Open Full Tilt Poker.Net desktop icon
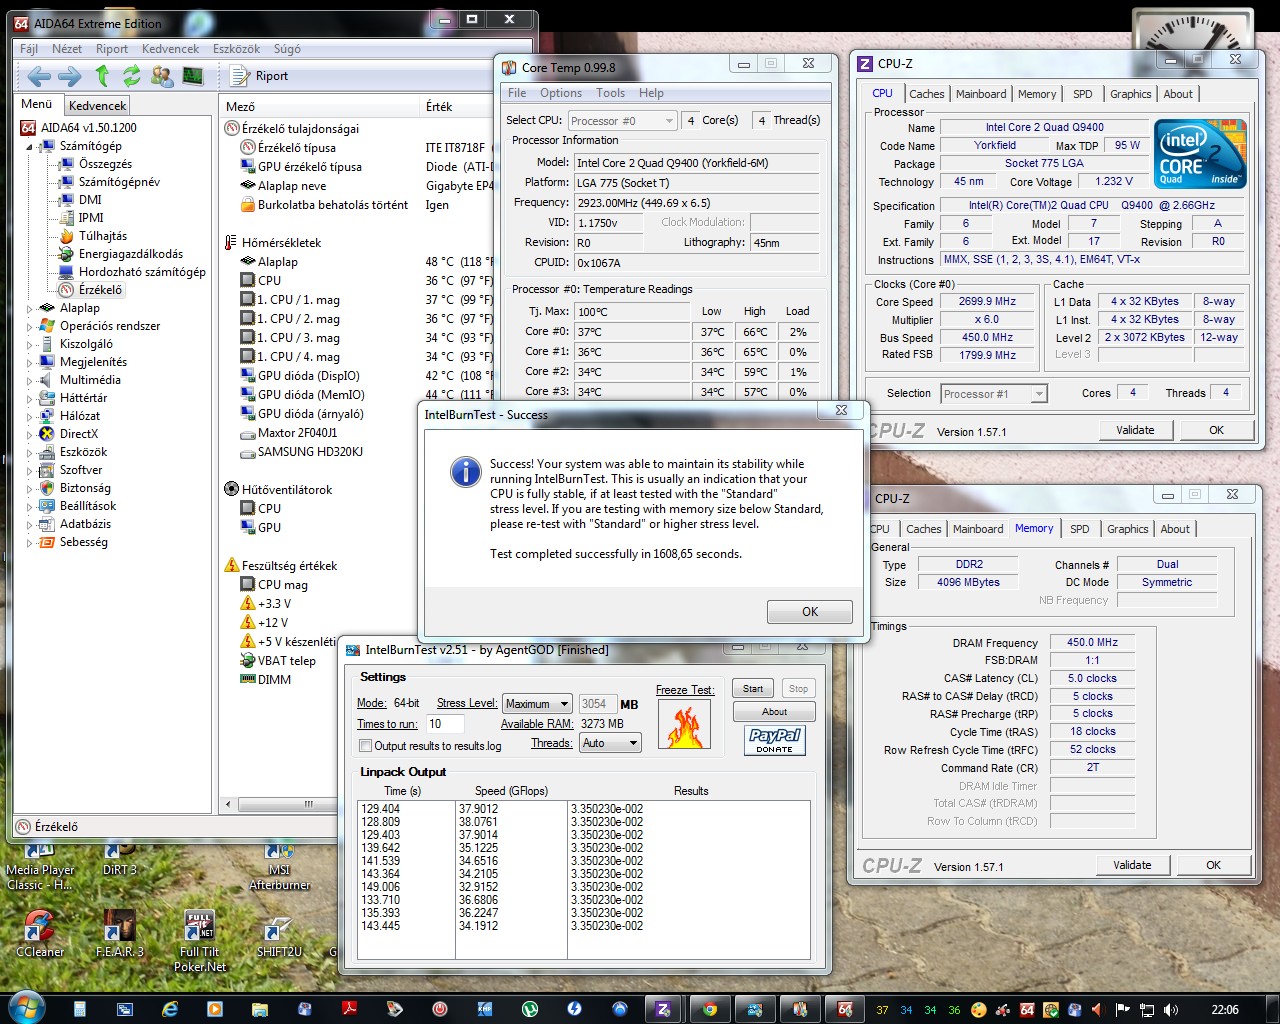Screen dimensions: 1280x1024 (x=200, y=940)
